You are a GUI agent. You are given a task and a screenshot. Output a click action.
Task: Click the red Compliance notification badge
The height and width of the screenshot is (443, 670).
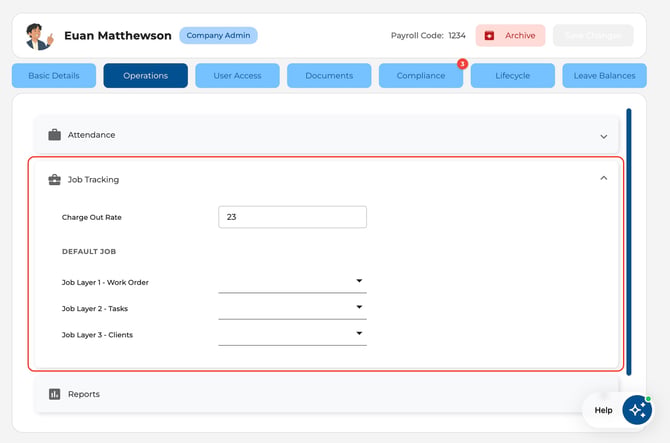tap(462, 64)
